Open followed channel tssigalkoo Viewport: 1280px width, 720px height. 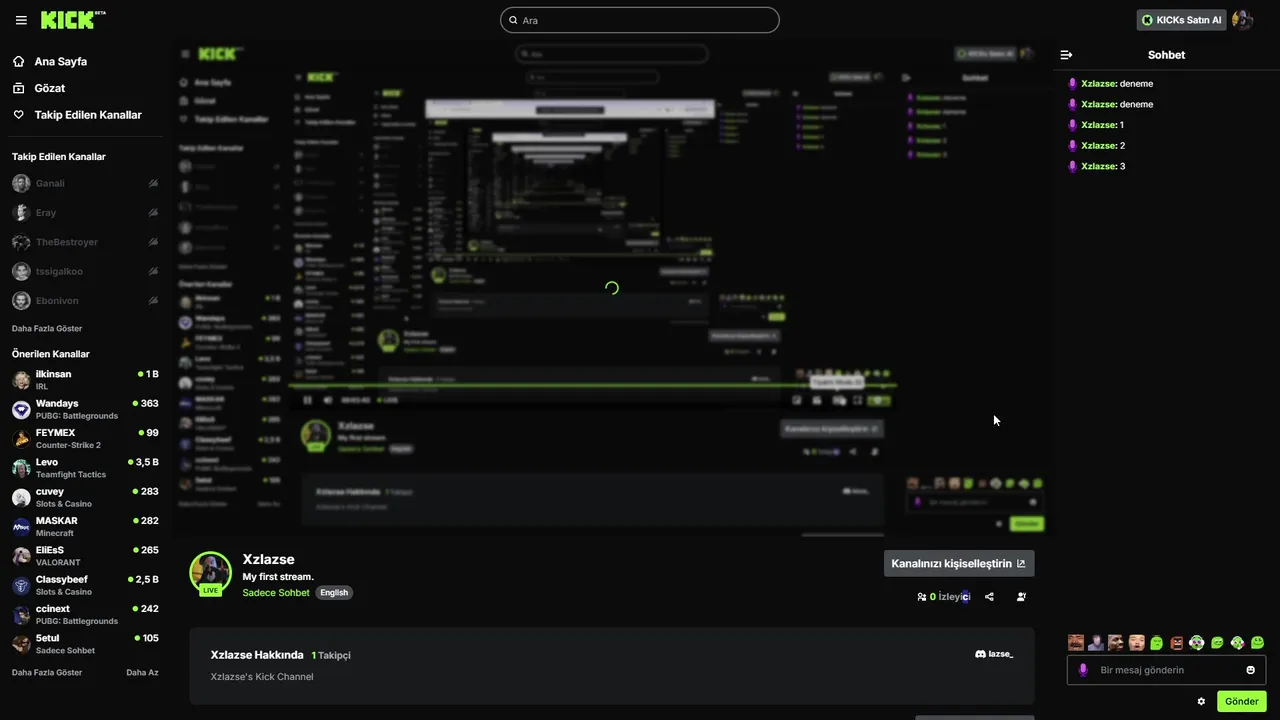coord(84,271)
